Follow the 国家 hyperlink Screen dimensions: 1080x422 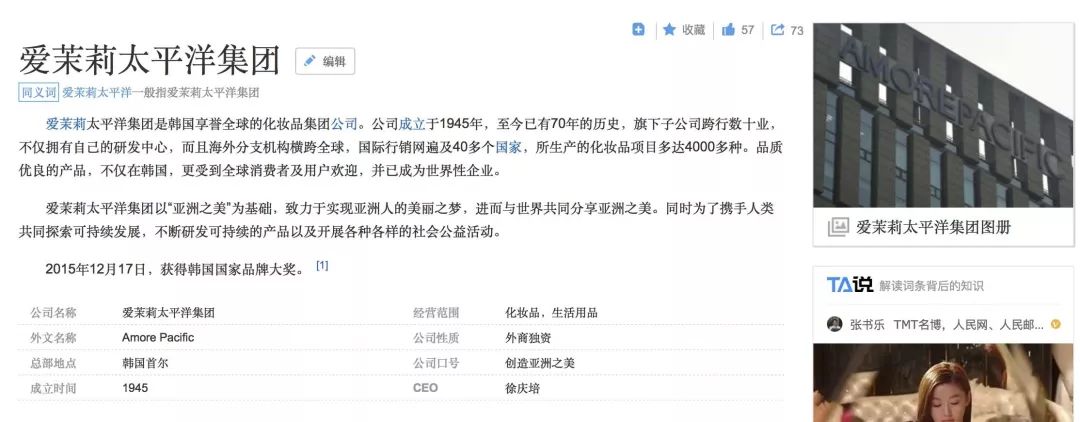tap(508, 147)
